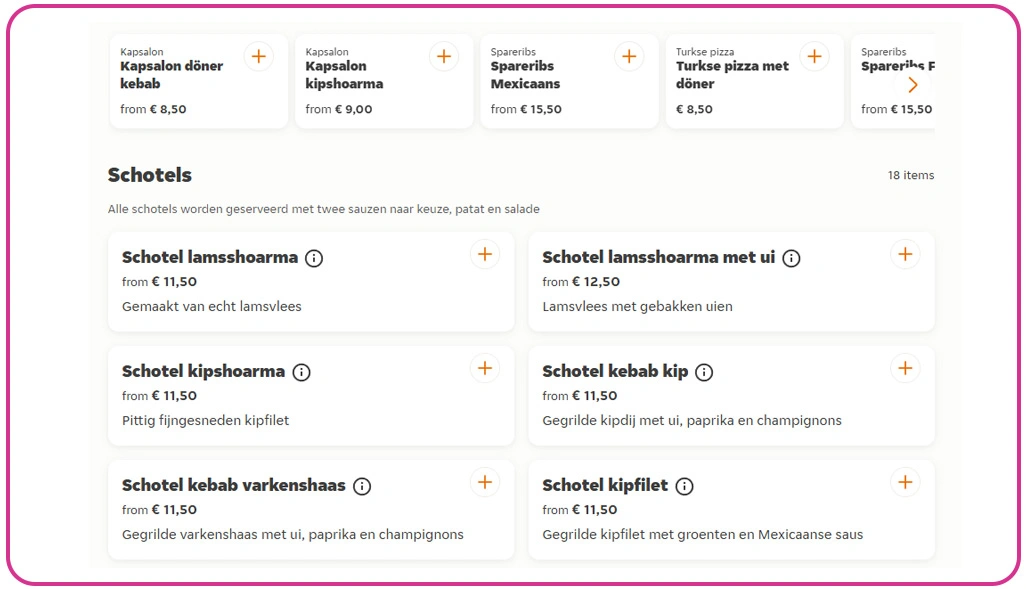1026x589 pixels.
Task: Add Schotel lamsshoarma with the plus icon
Action: pyautogui.click(x=485, y=254)
